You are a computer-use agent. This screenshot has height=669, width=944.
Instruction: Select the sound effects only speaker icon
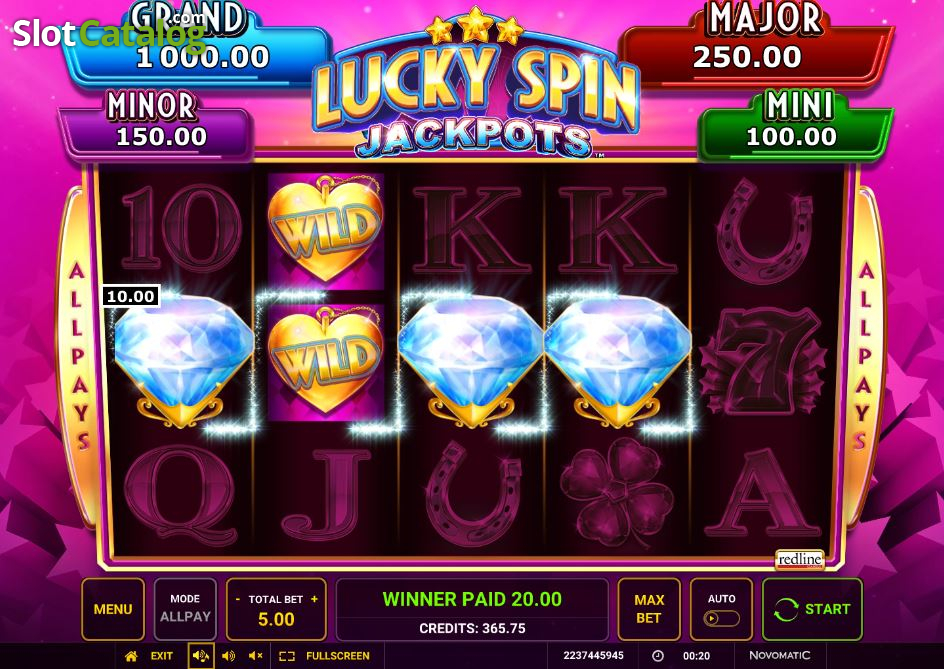click(228, 656)
